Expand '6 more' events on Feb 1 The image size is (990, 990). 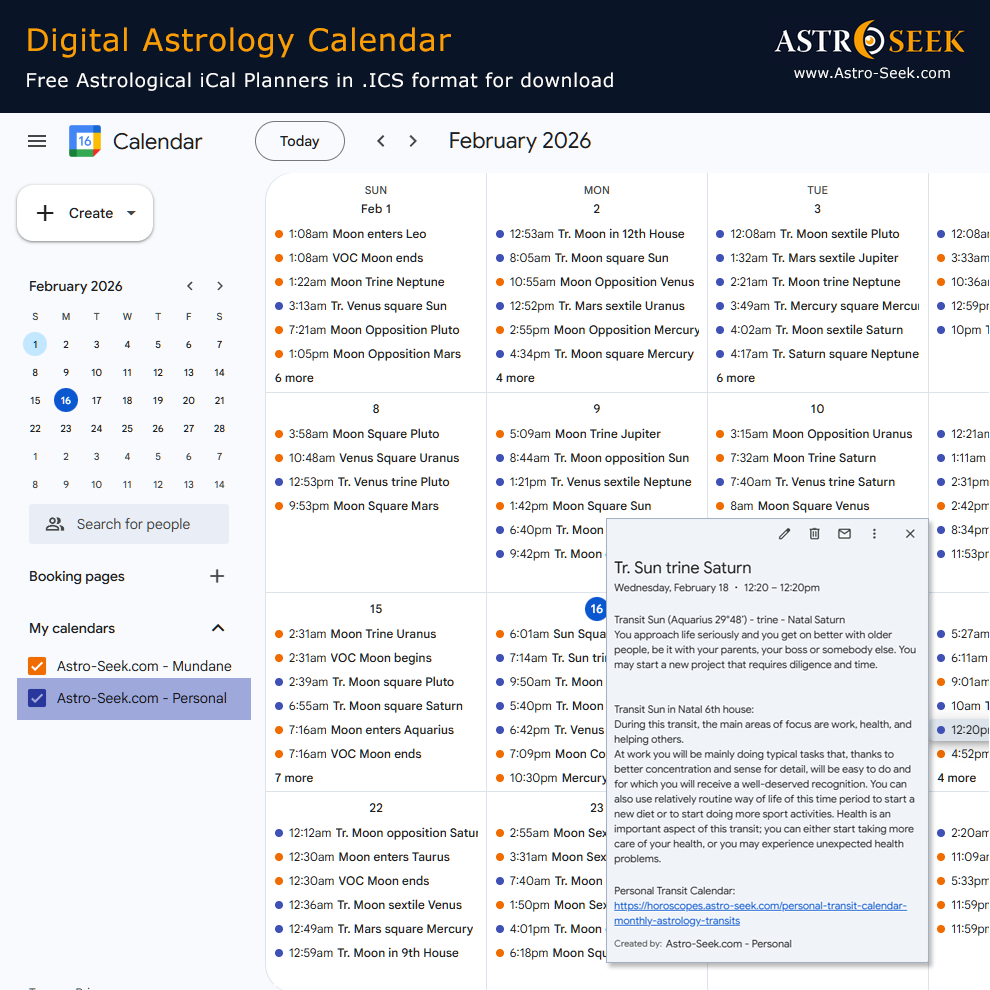tap(294, 378)
